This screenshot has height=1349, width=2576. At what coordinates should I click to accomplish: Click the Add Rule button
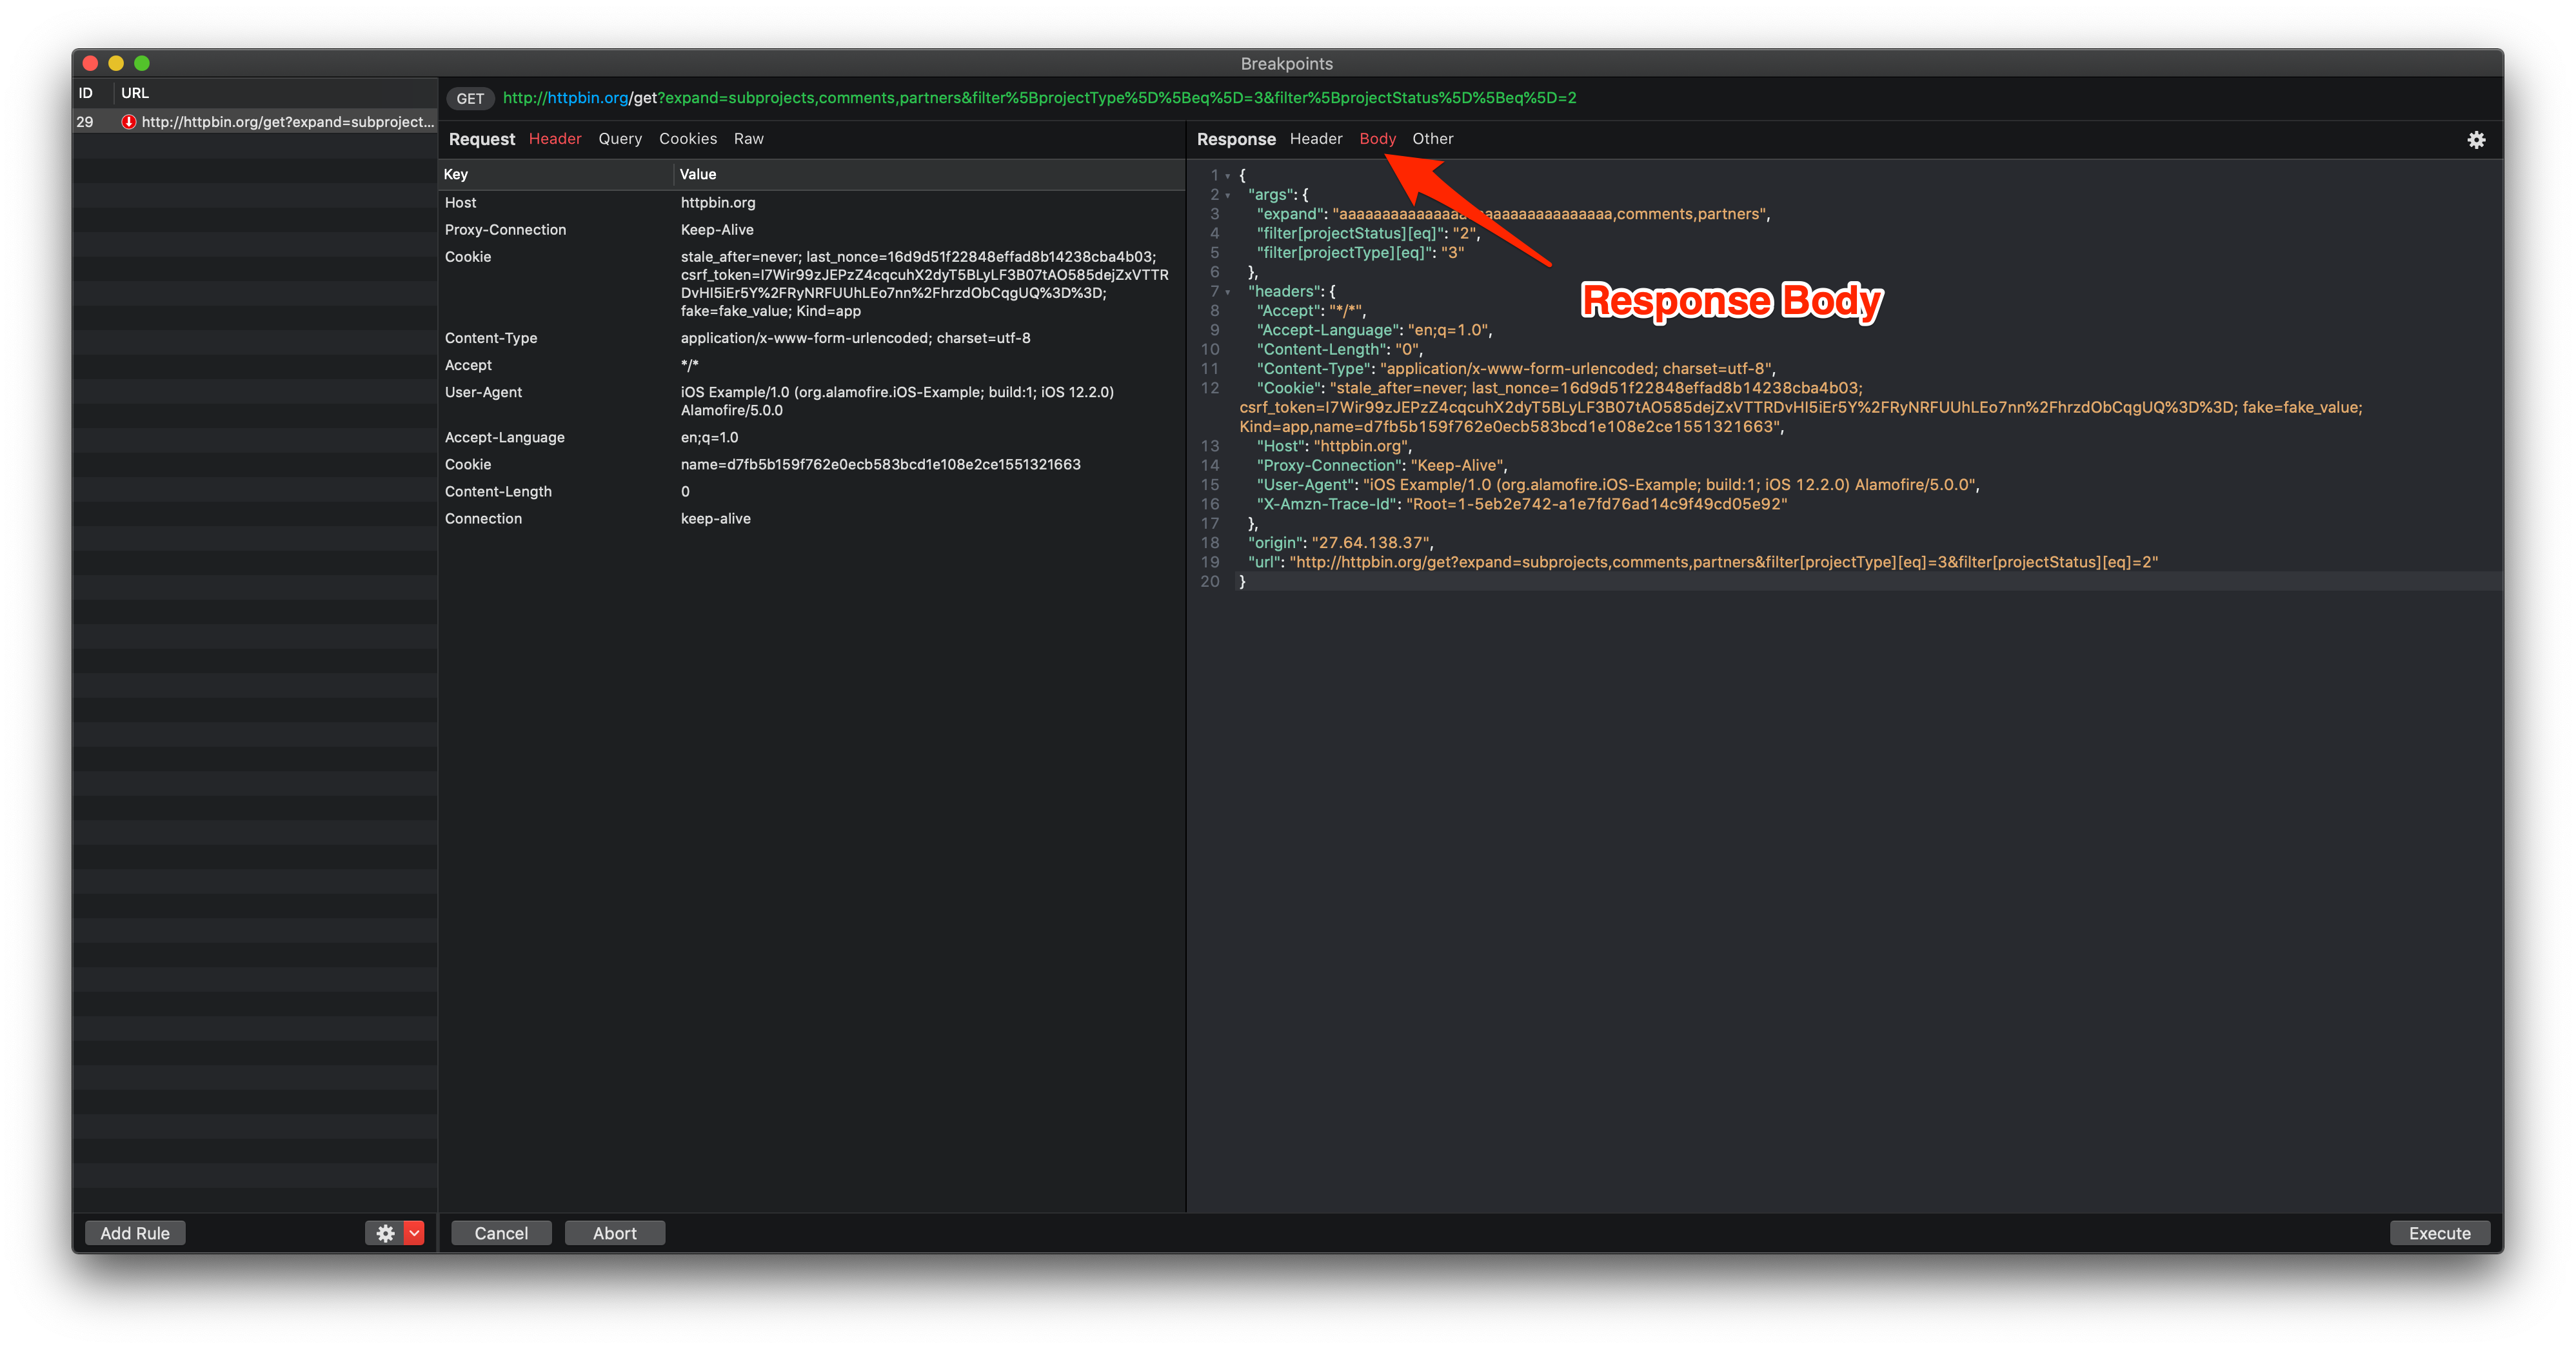coord(135,1233)
